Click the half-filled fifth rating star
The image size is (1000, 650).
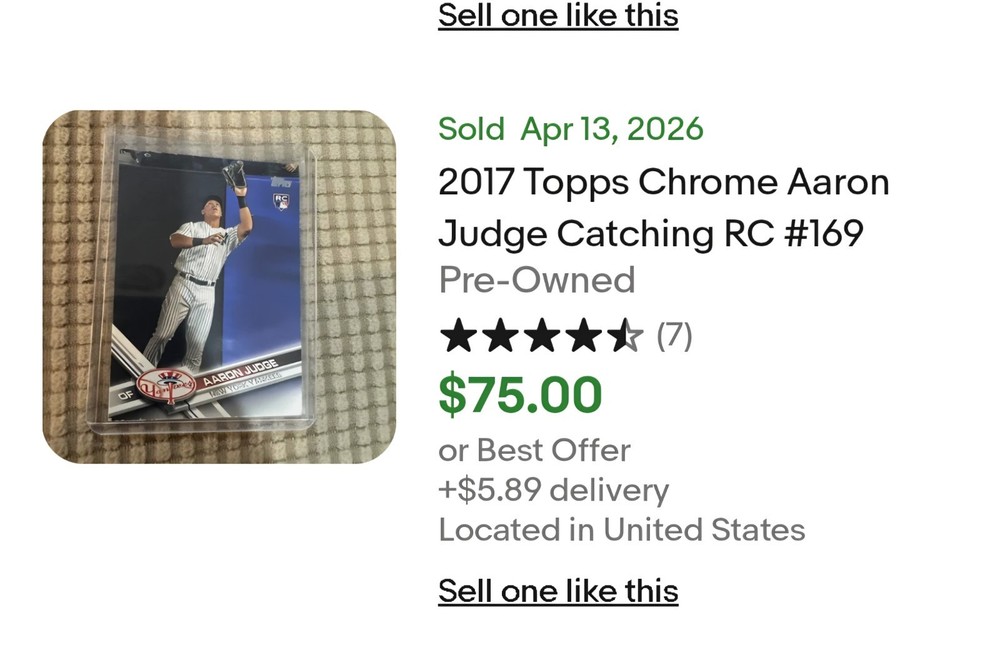pos(624,337)
